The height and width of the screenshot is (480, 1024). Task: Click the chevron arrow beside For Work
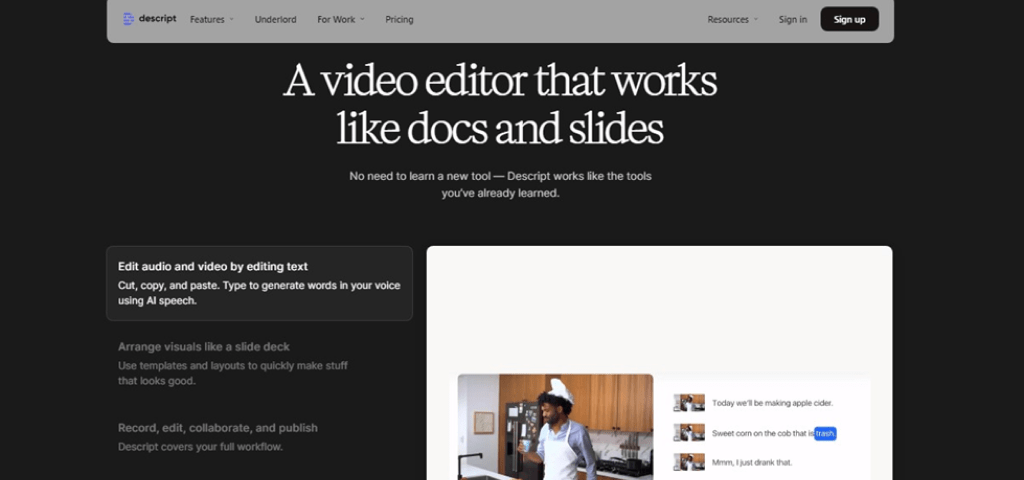pos(362,19)
